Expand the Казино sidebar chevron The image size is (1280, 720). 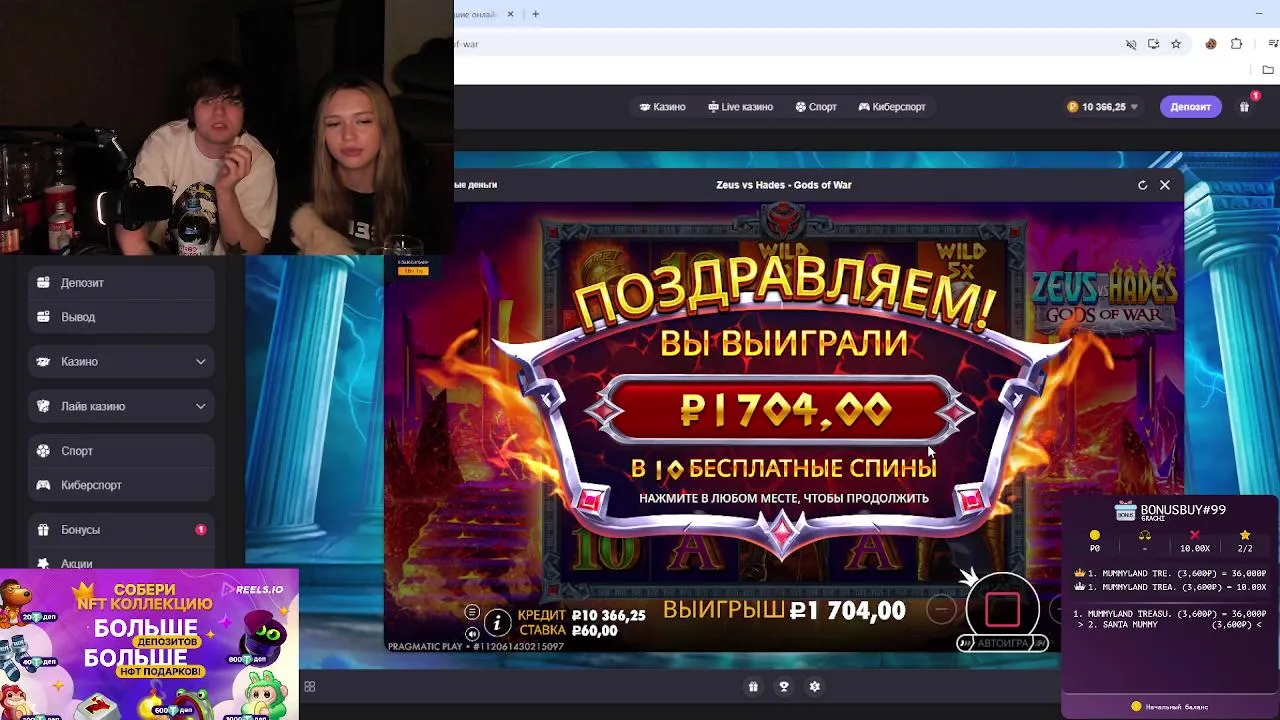pyautogui.click(x=201, y=362)
